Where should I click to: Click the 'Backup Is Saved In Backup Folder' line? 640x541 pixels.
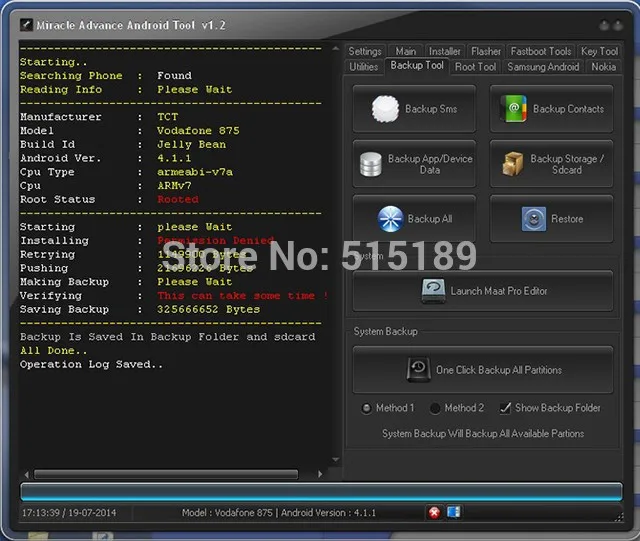tap(168, 337)
